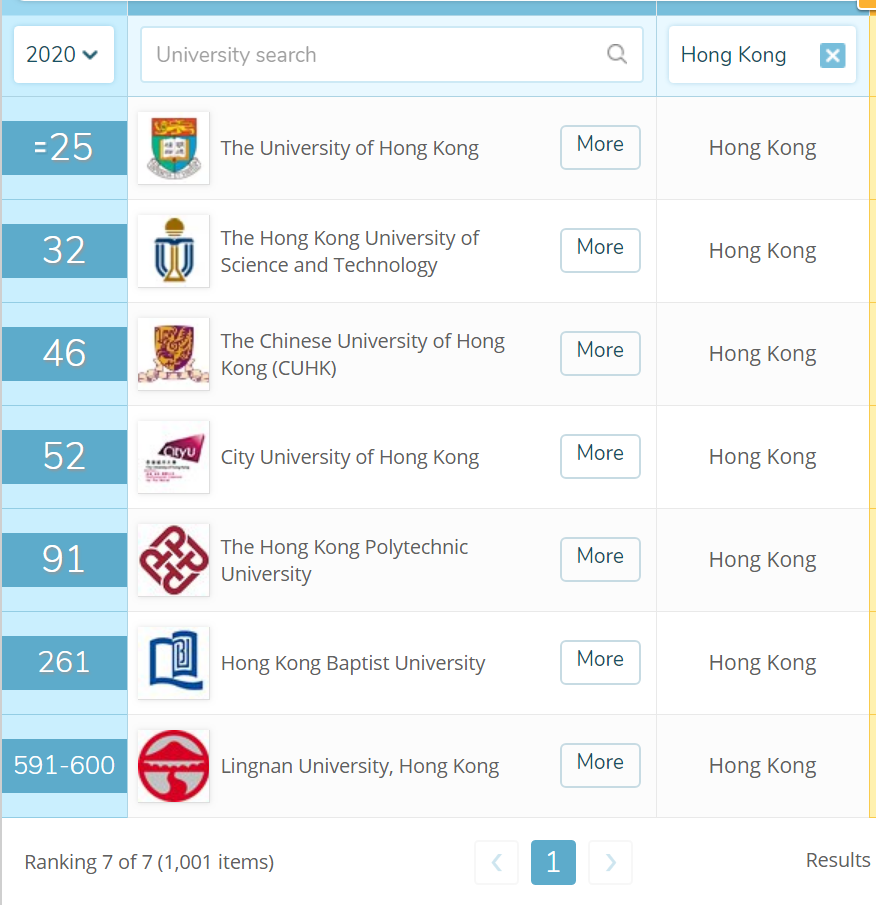Viewport: 876px width, 905px height.
Task: Click the University of Hong Kong logo
Action: coord(173,148)
